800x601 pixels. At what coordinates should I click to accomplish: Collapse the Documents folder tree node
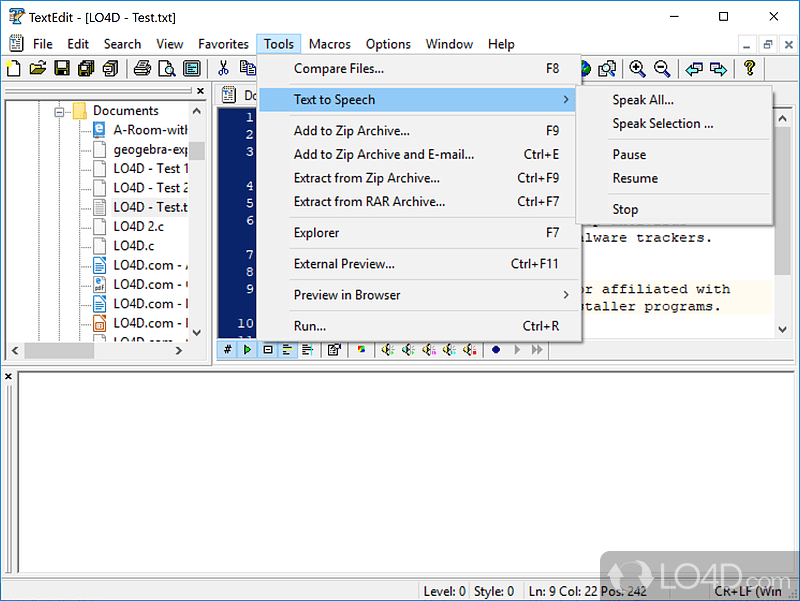click(60, 112)
